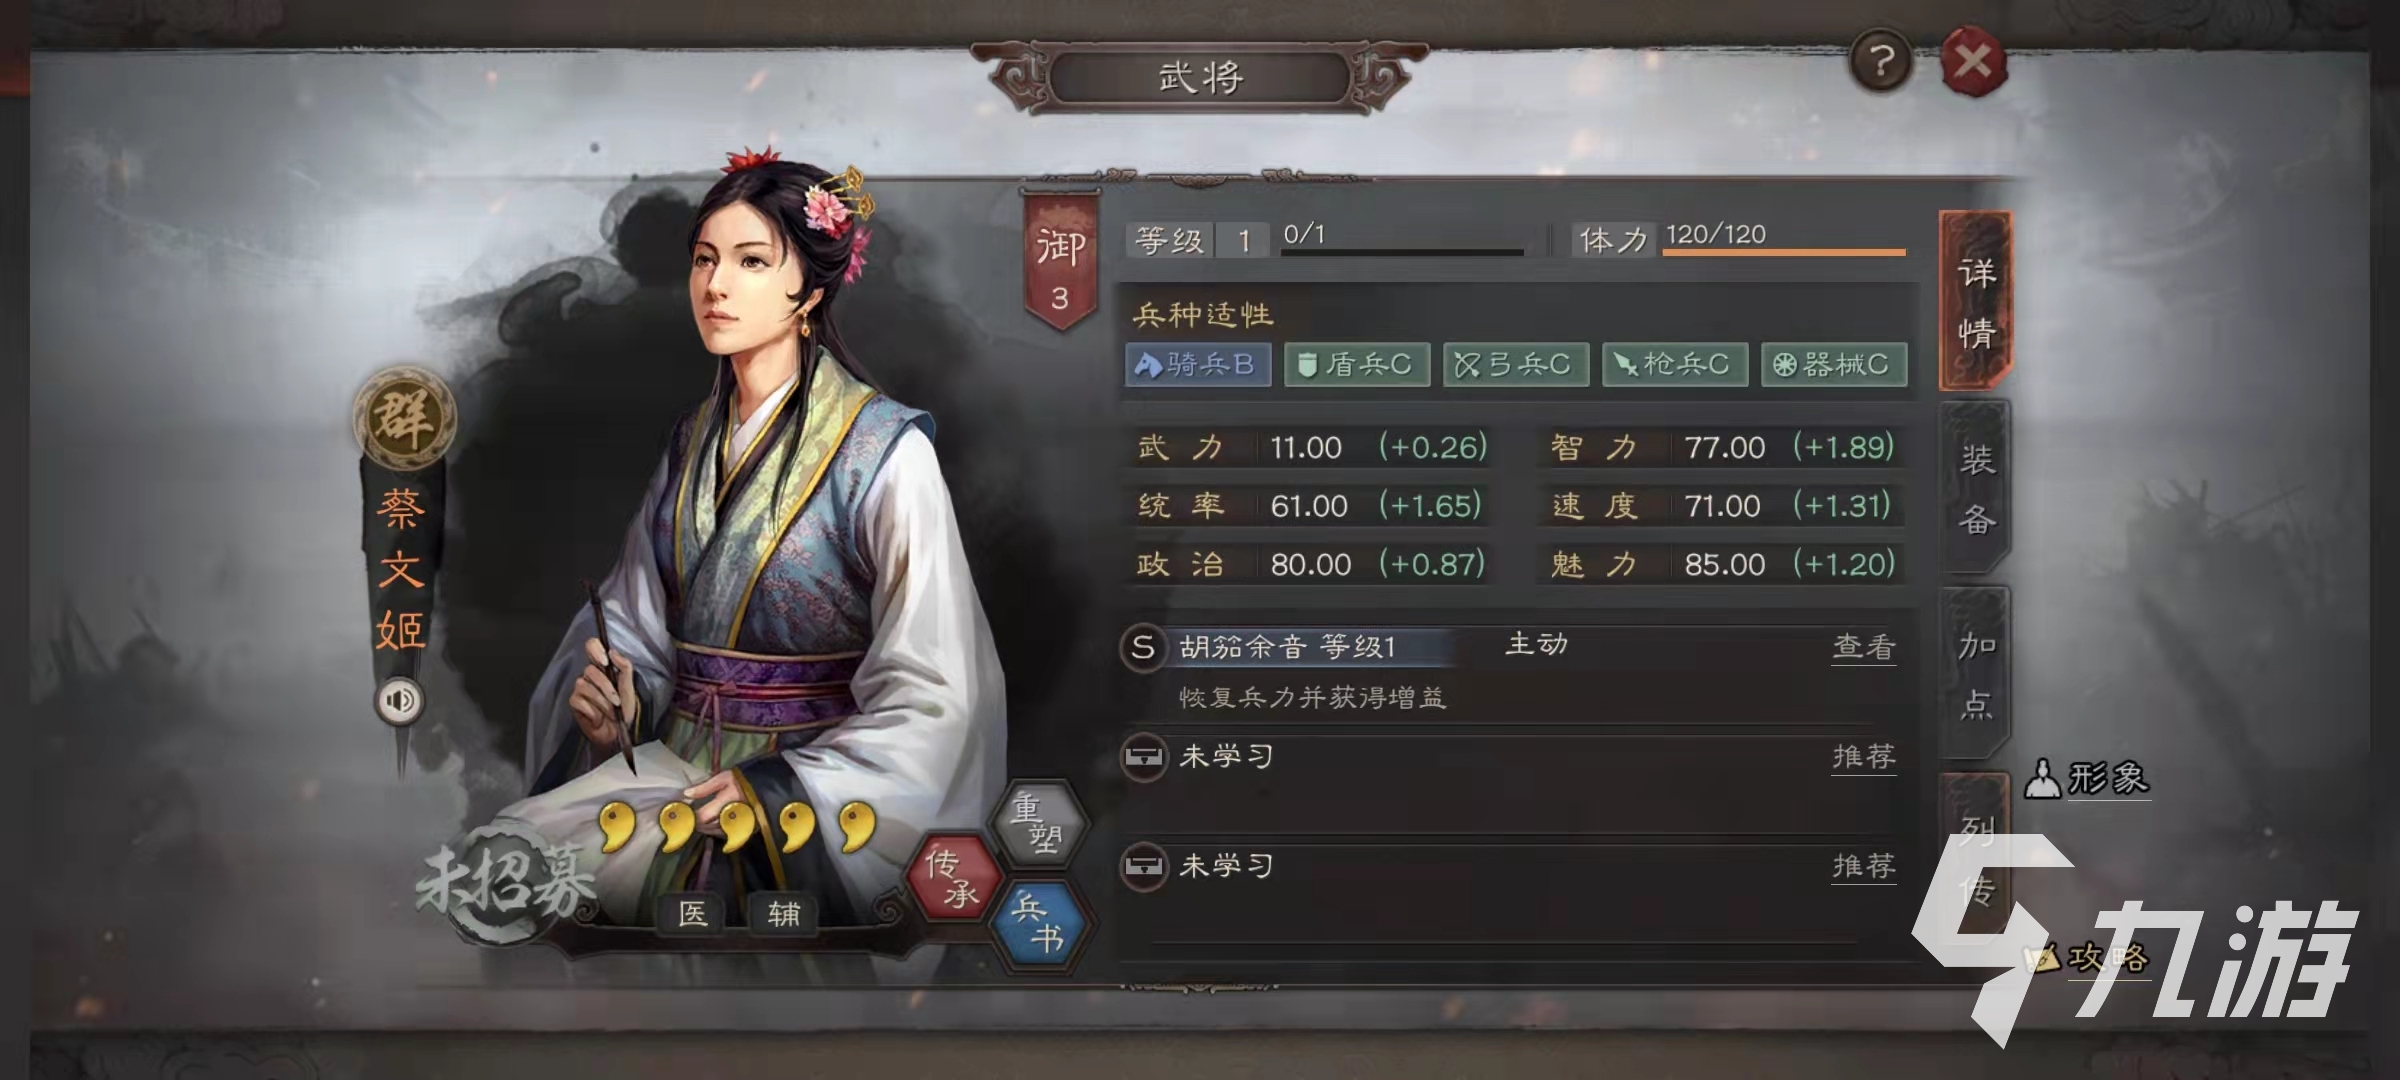The image size is (2400, 1080).
Task: Click the 群 faction emblem
Action: click(x=404, y=417)
